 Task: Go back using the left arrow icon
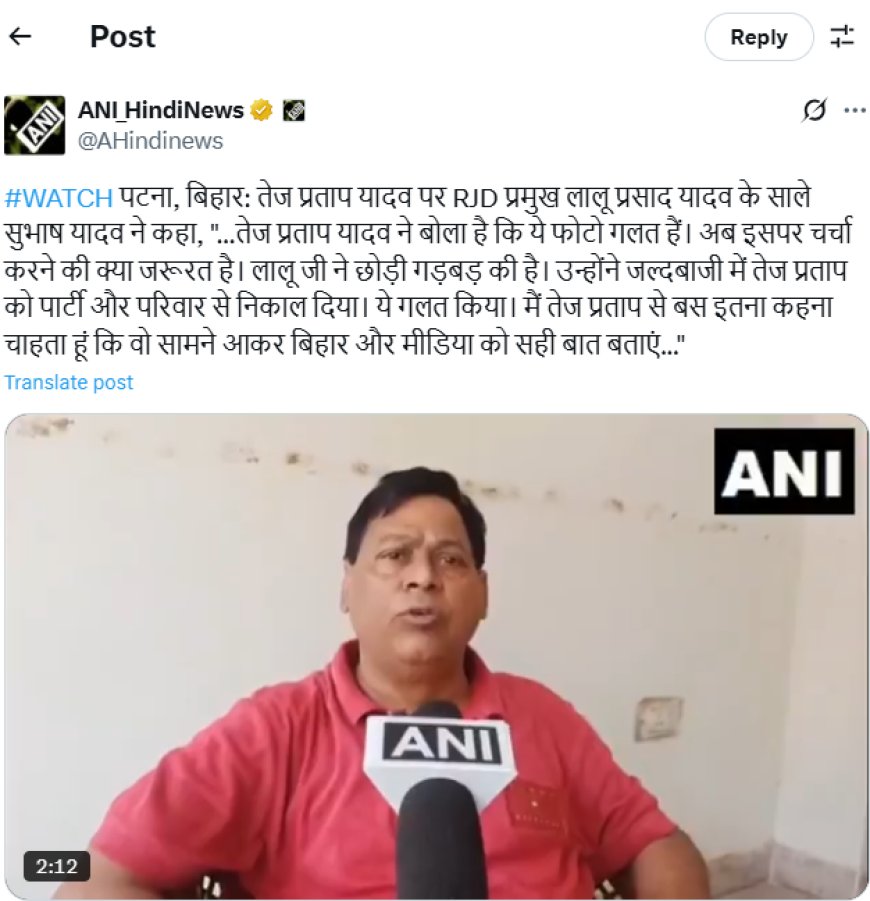(20, 37)
